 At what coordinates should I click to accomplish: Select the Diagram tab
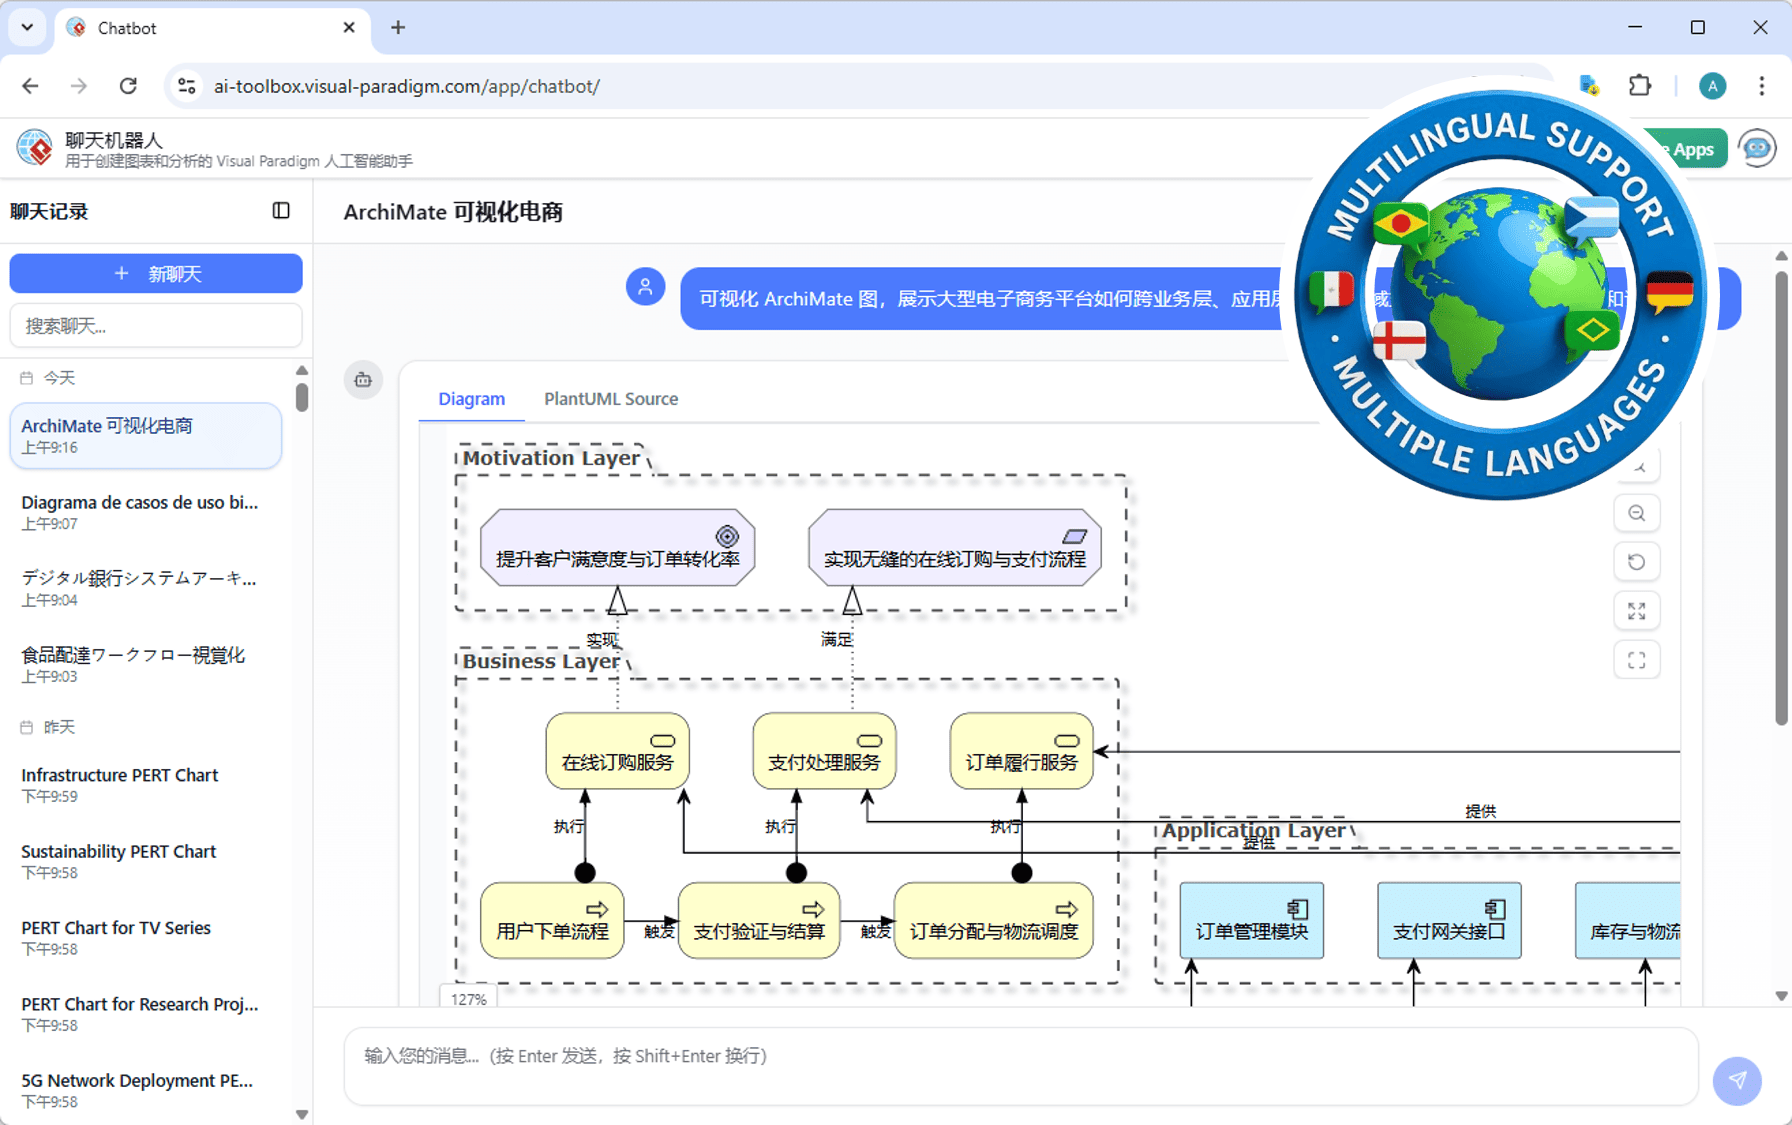[471, 399]
